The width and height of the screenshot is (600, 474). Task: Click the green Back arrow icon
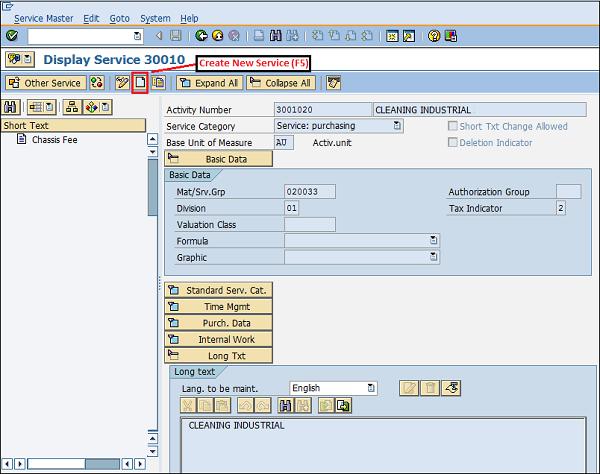click(203, 36)
